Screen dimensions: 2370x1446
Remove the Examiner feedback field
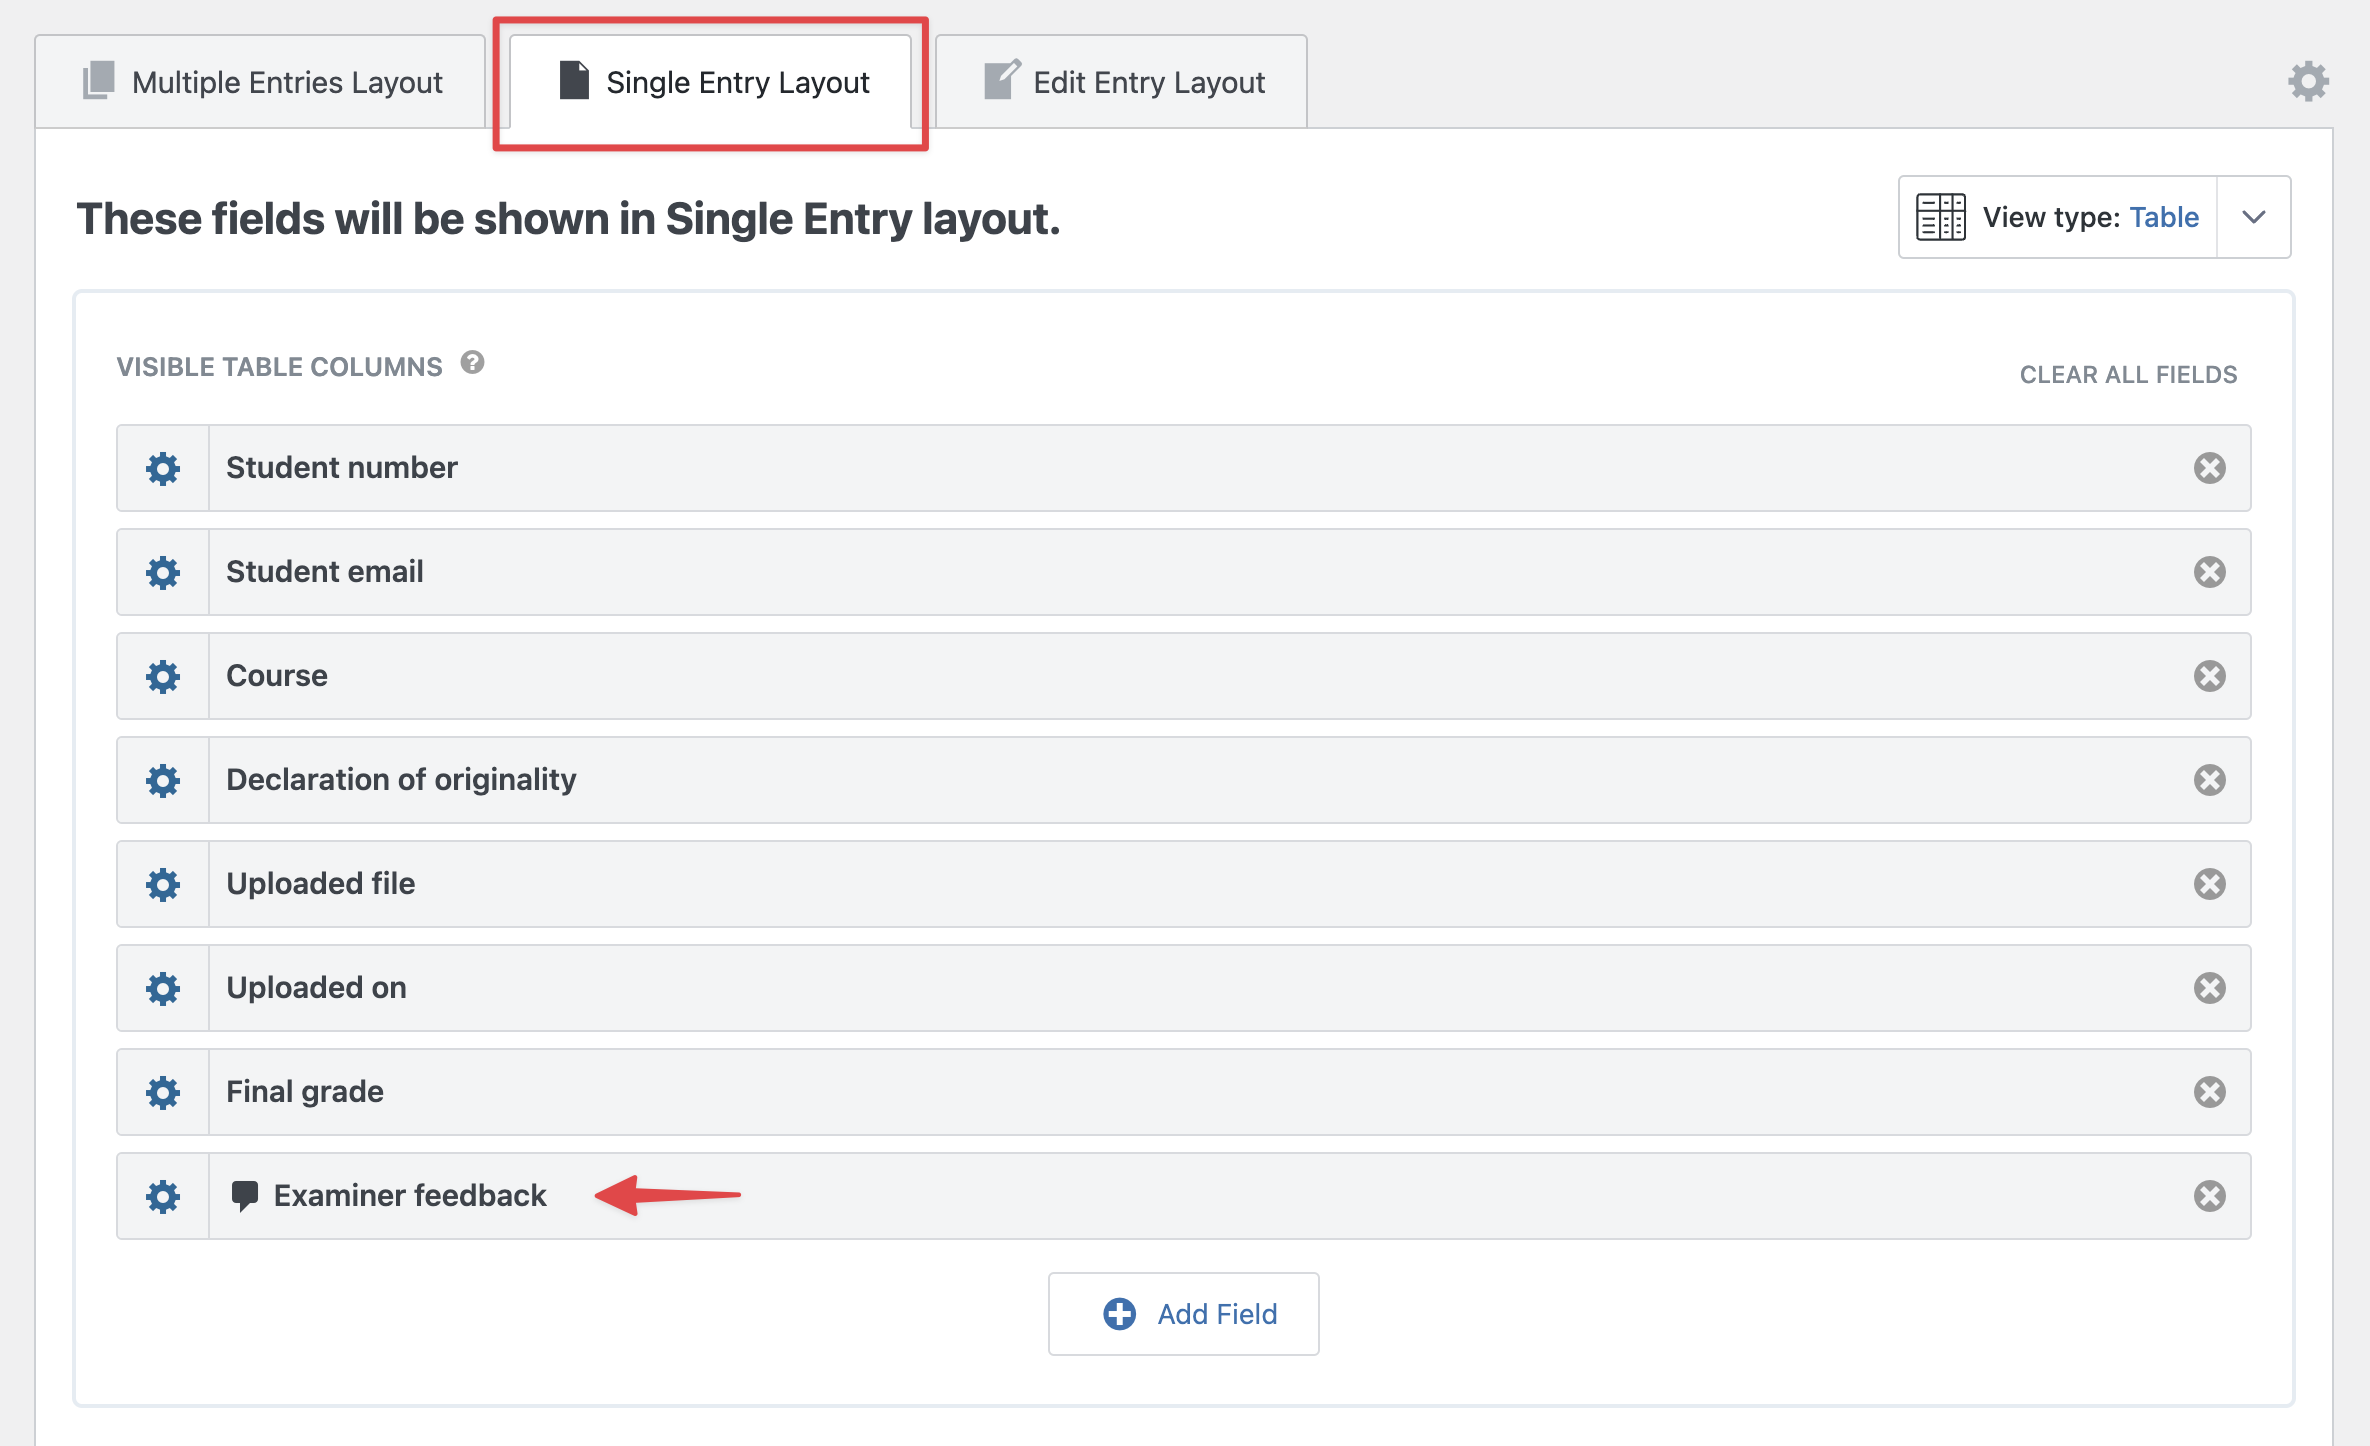click(x=2210, y=1196)
